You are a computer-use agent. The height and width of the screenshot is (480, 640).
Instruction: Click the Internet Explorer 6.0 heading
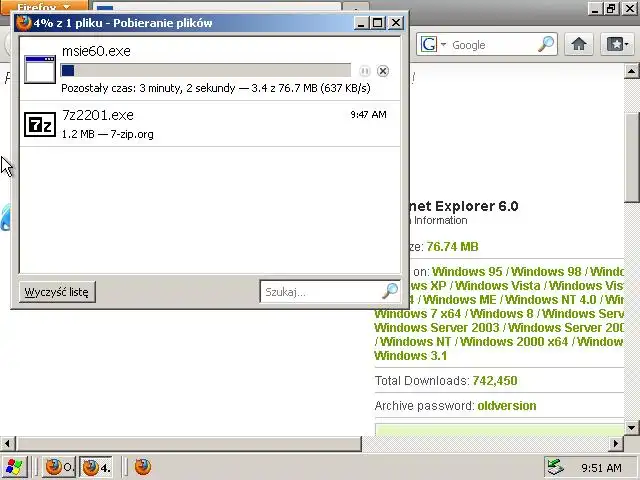click(464, 206)
